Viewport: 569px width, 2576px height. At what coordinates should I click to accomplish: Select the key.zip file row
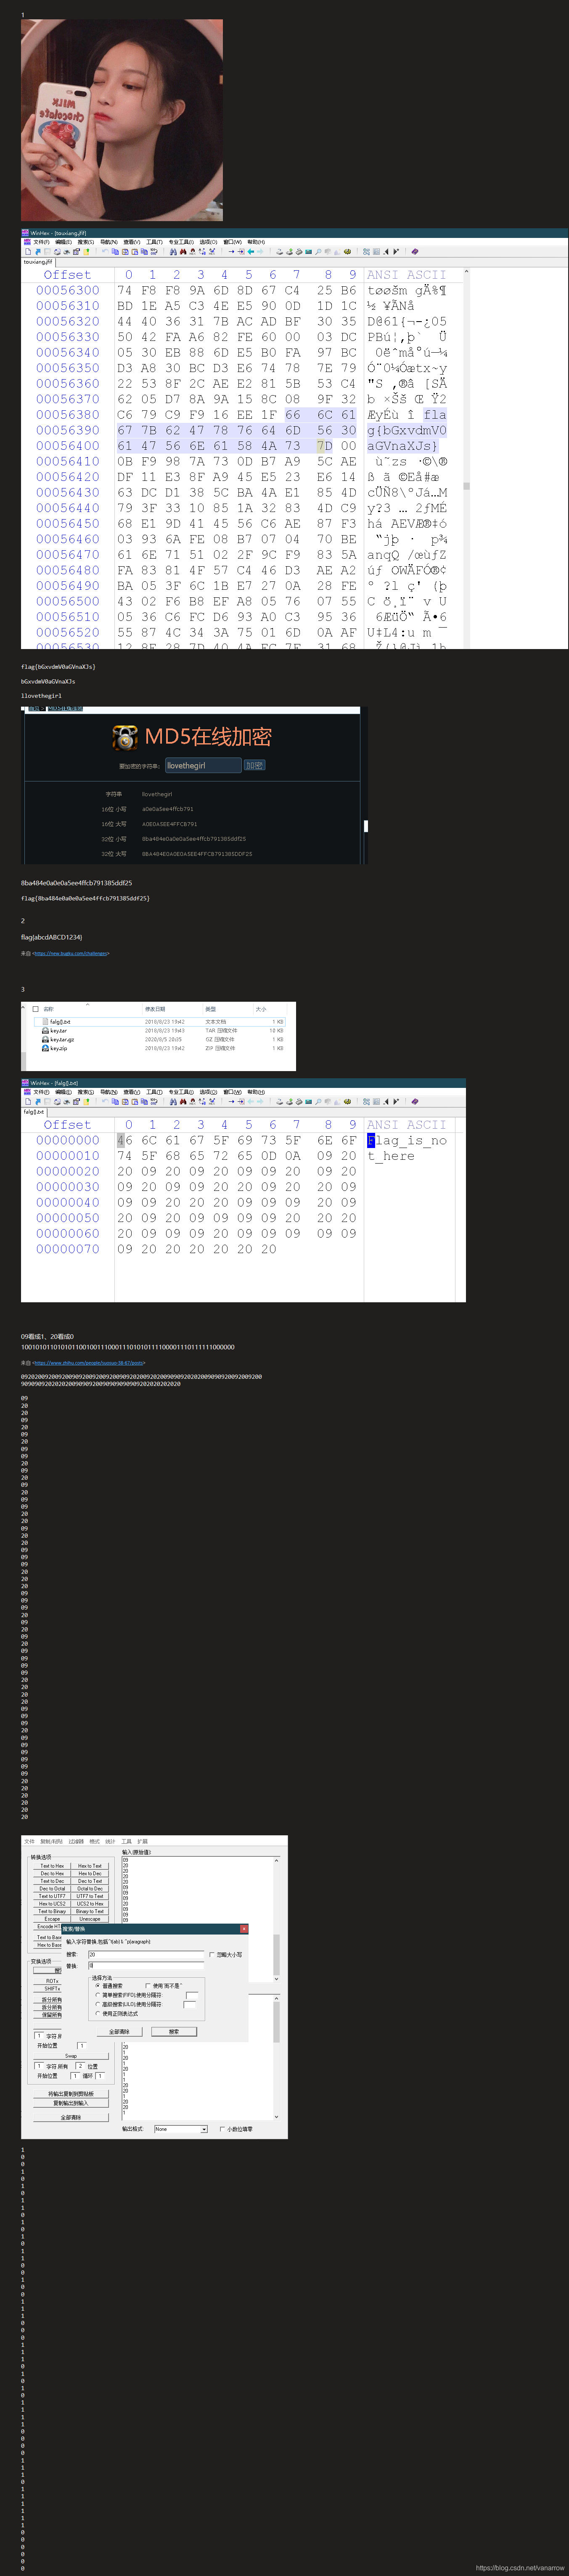[x=160, y=1048]
